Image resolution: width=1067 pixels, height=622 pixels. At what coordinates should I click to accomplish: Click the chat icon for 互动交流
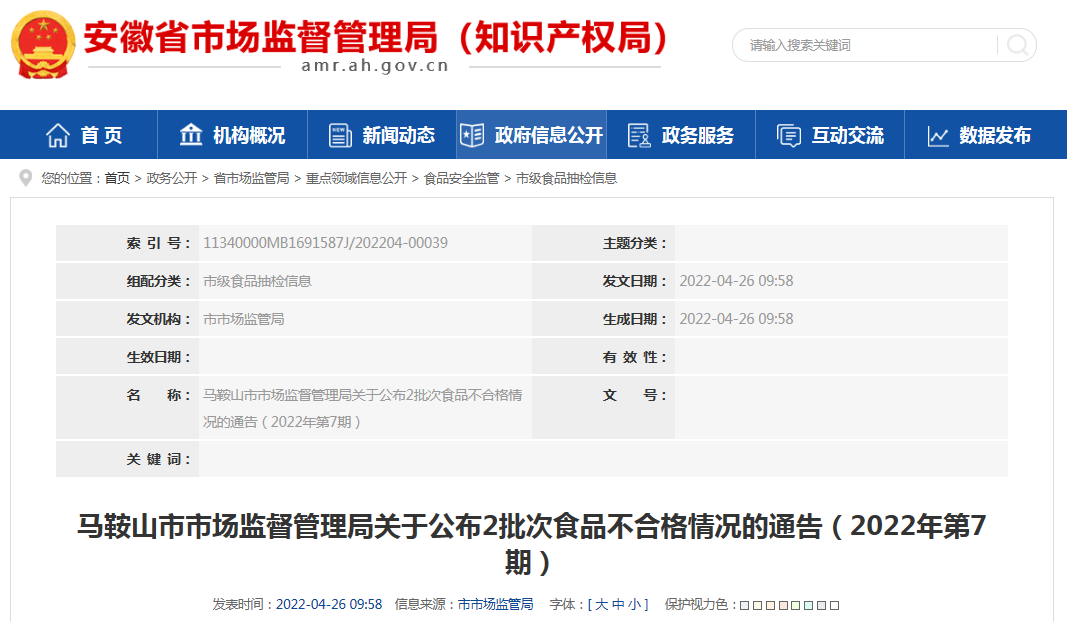pyautogui.click(x=789, y=135)
